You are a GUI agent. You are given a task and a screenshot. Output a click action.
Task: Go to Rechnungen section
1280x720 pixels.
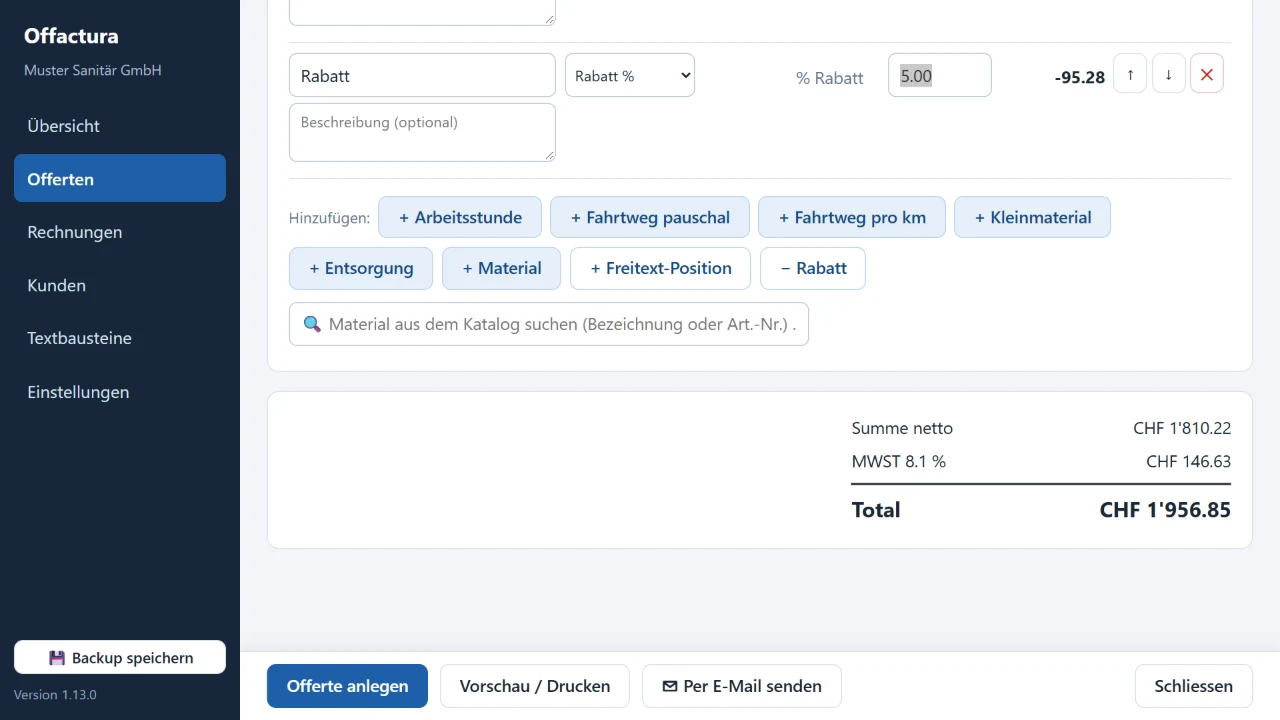[120, 232]
